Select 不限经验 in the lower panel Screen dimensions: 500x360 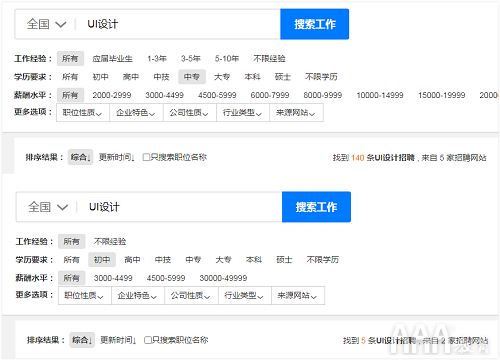(110, 241)
